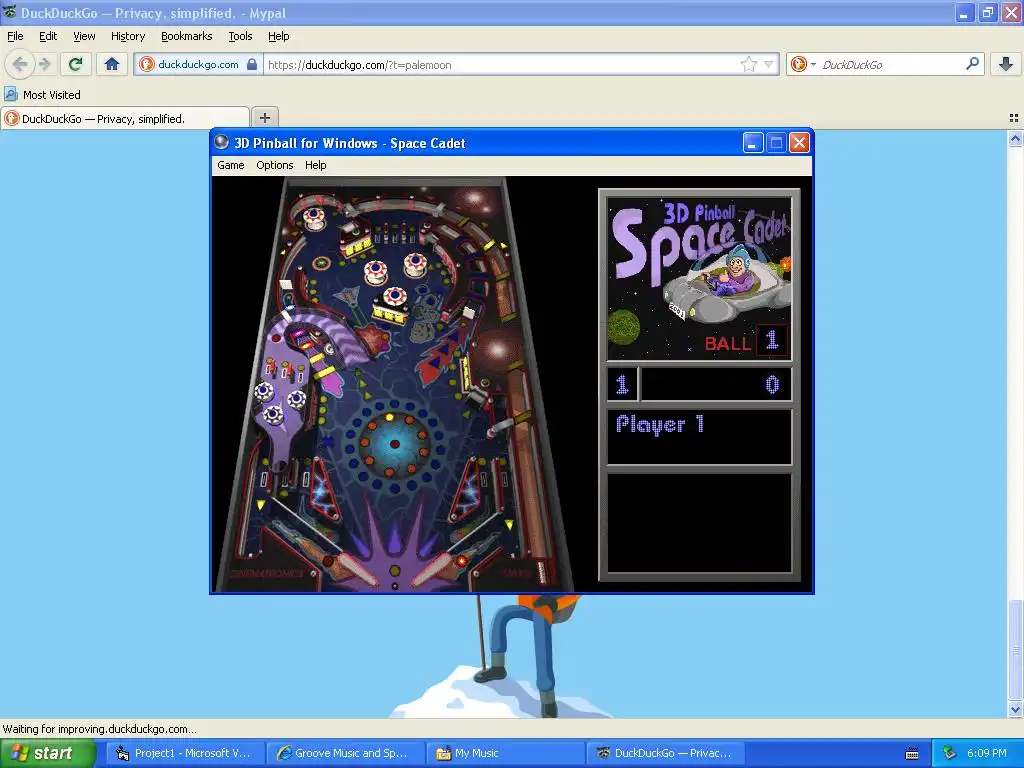Screen dimensions: 1024x768
Task: Click the ball plunger at table bottom right
Action: click(541, 571)
